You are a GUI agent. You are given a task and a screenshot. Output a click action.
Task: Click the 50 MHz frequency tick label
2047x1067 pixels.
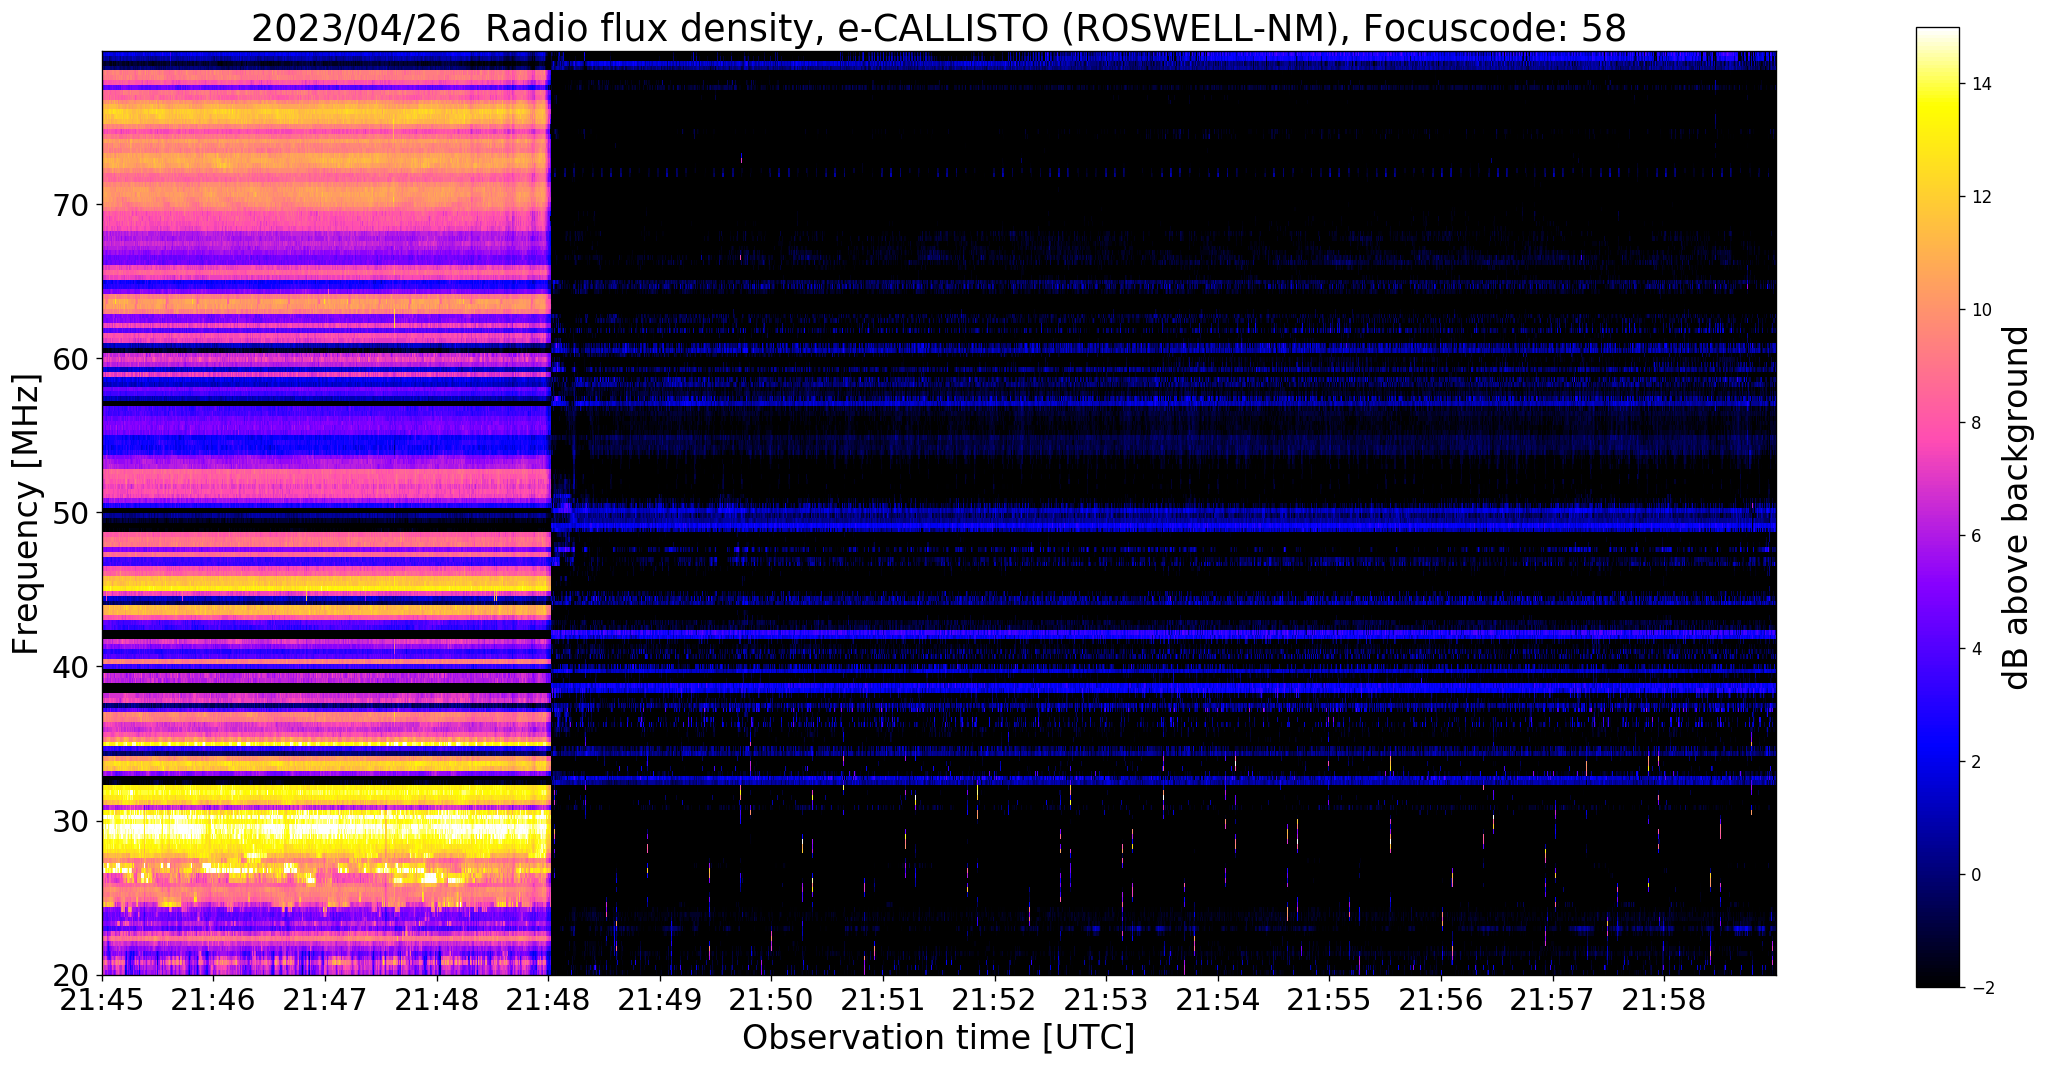pos(69,513)
